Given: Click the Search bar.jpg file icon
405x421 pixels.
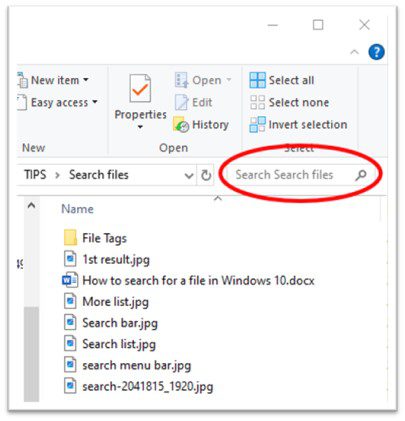Looking at the screenshot, I should [70, 323].
